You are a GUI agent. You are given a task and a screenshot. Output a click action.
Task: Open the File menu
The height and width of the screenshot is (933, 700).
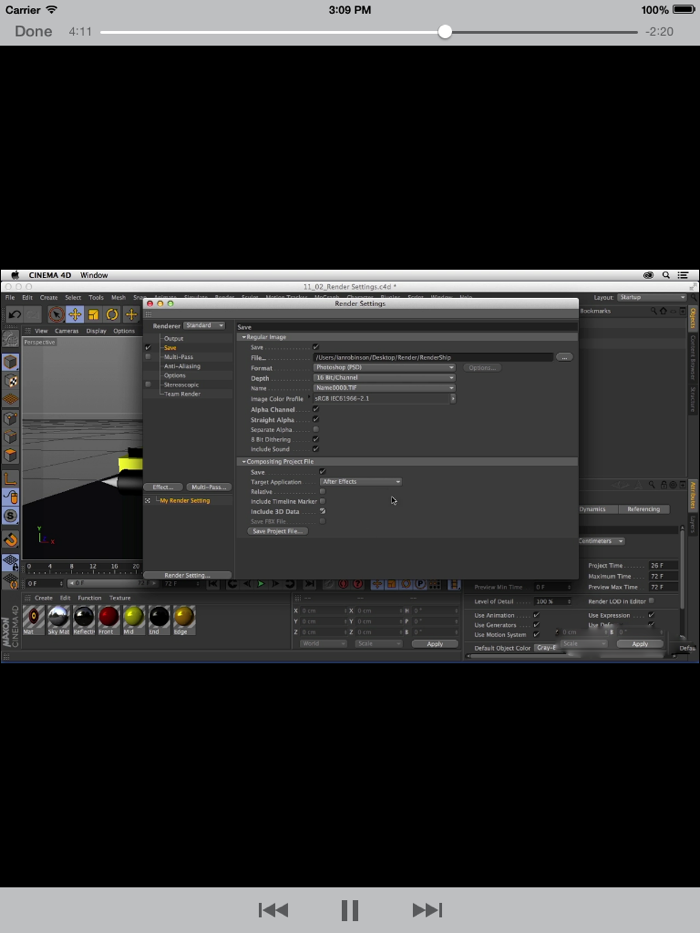coord(10,298)
